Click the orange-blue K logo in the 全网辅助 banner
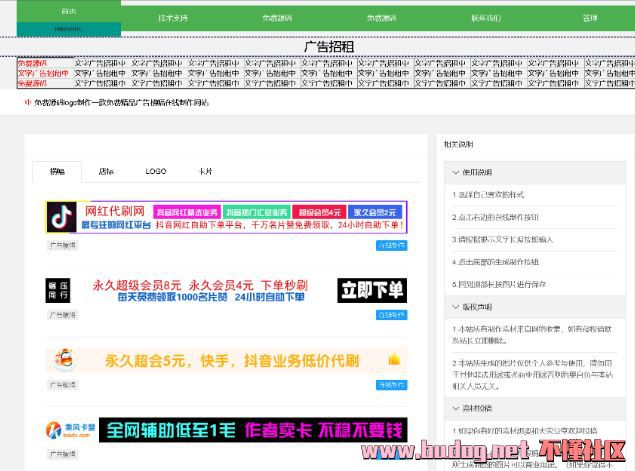The image size is (635, 471). click(53, 430)
